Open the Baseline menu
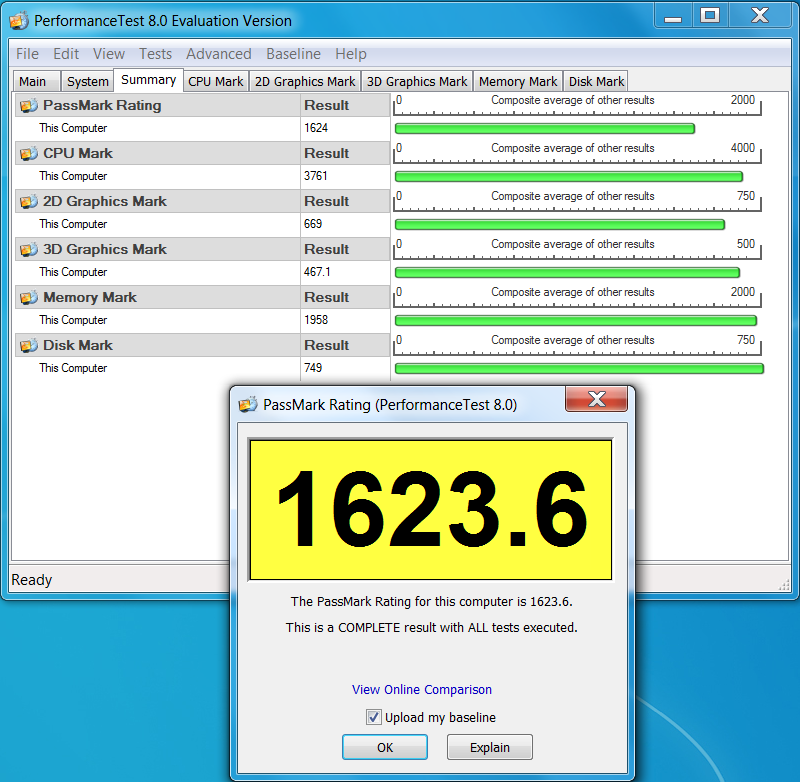800x782 pixels. pyautogui.click(x=293, y=54)
